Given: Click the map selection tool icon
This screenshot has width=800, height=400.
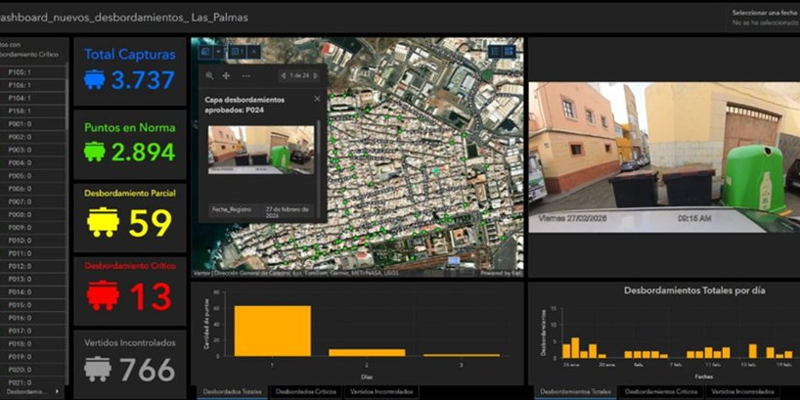Looking at the screenshot, I should [x=205, y=52].
